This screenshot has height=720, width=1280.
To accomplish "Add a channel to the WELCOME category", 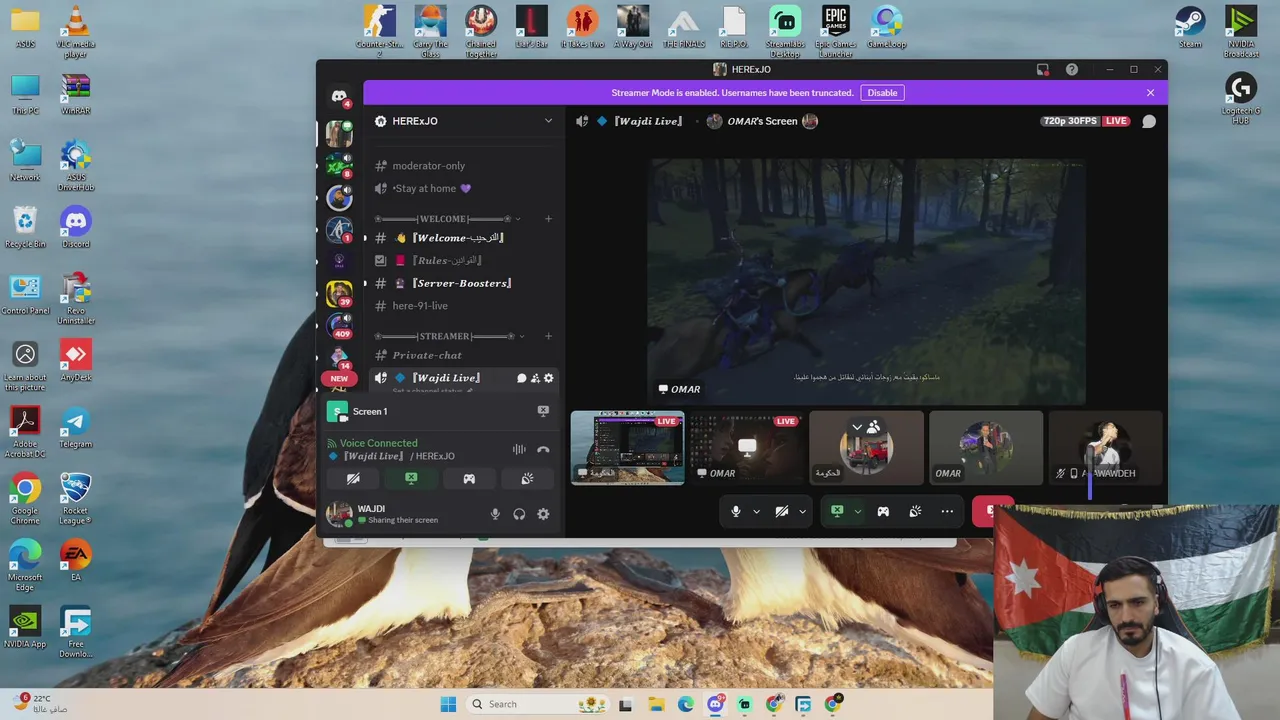I will pyautogui.click(x=548, y=219).
